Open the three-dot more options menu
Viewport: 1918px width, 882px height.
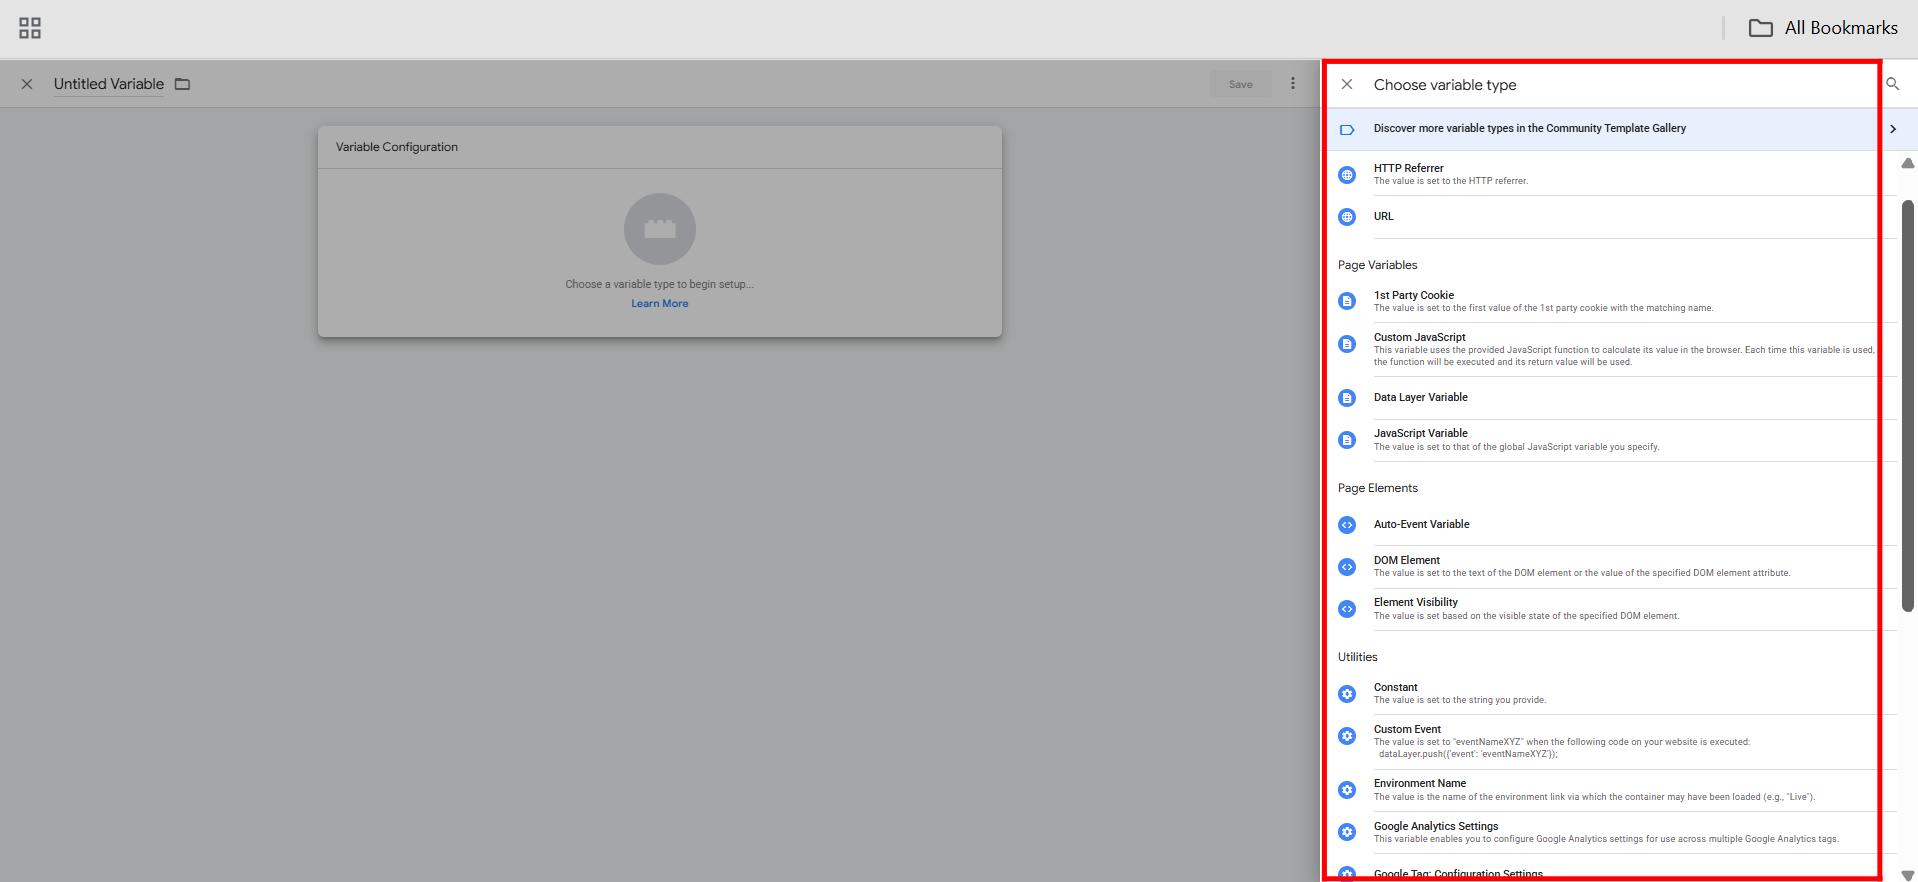coord(1293,84)
